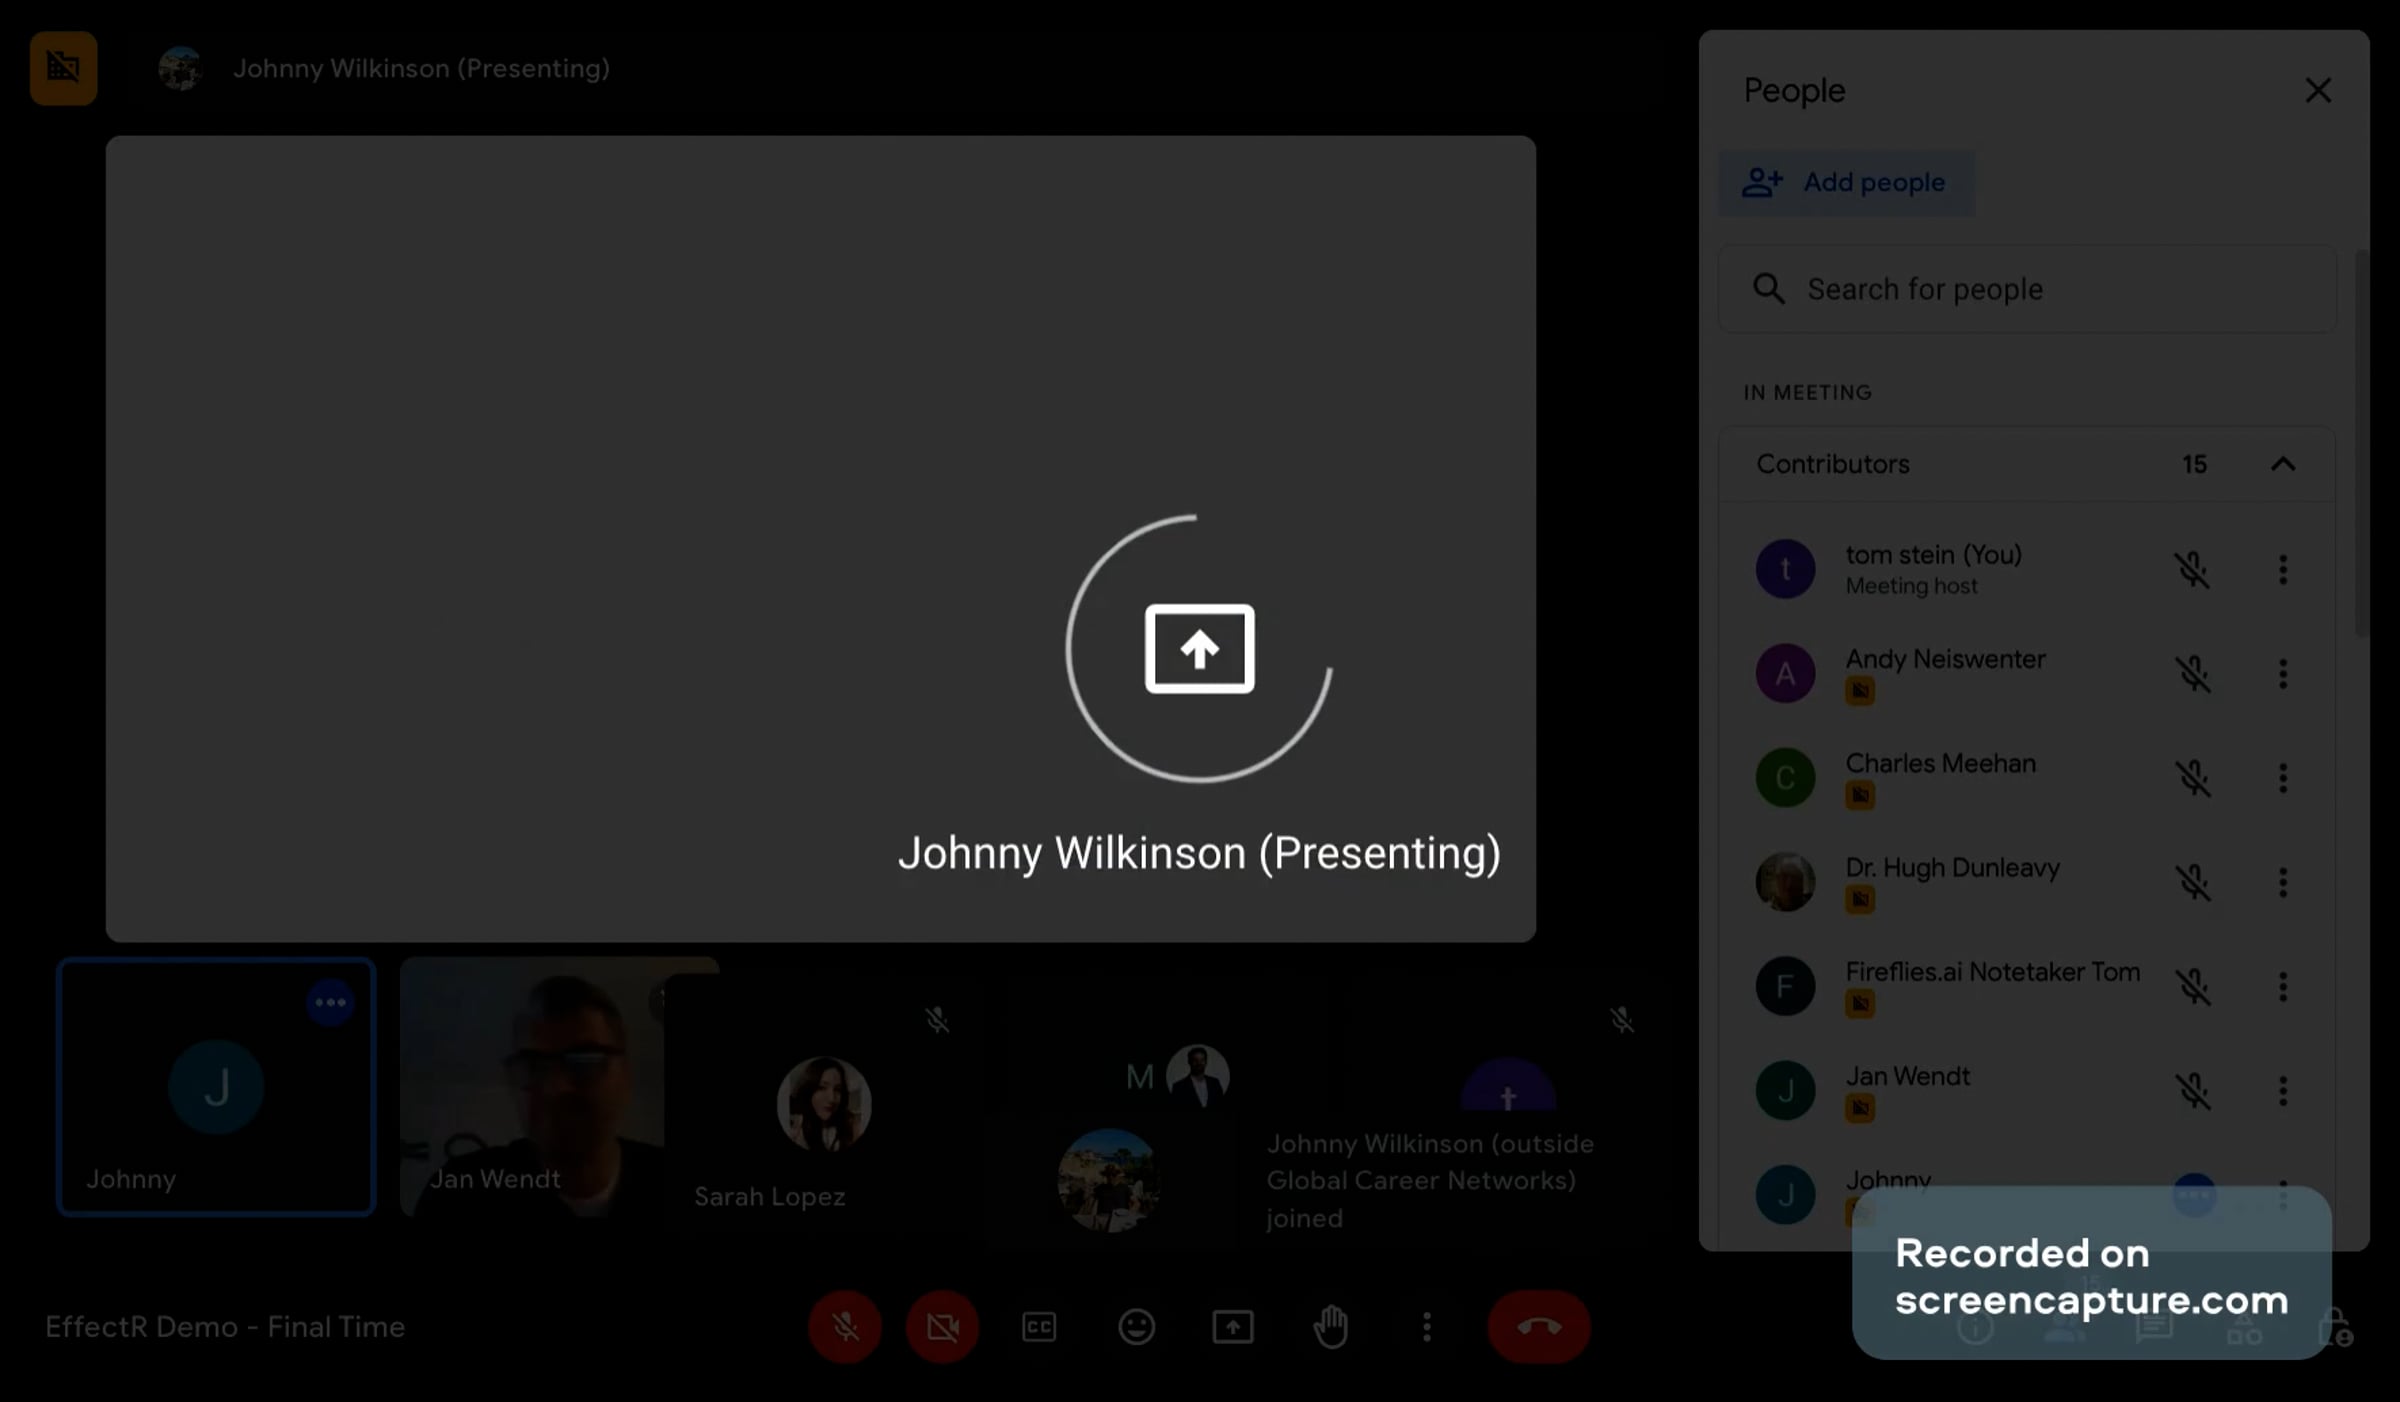
Task: Open more options for Jan Wendt
Action: coord(2282,1090)
